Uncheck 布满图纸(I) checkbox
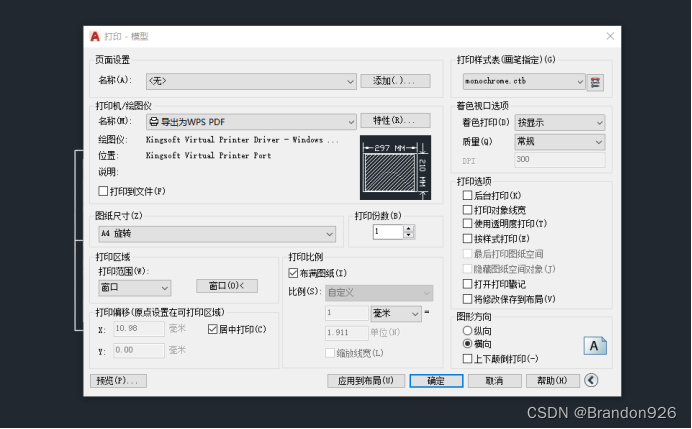 pyautogui.click(x=293, y=273)
